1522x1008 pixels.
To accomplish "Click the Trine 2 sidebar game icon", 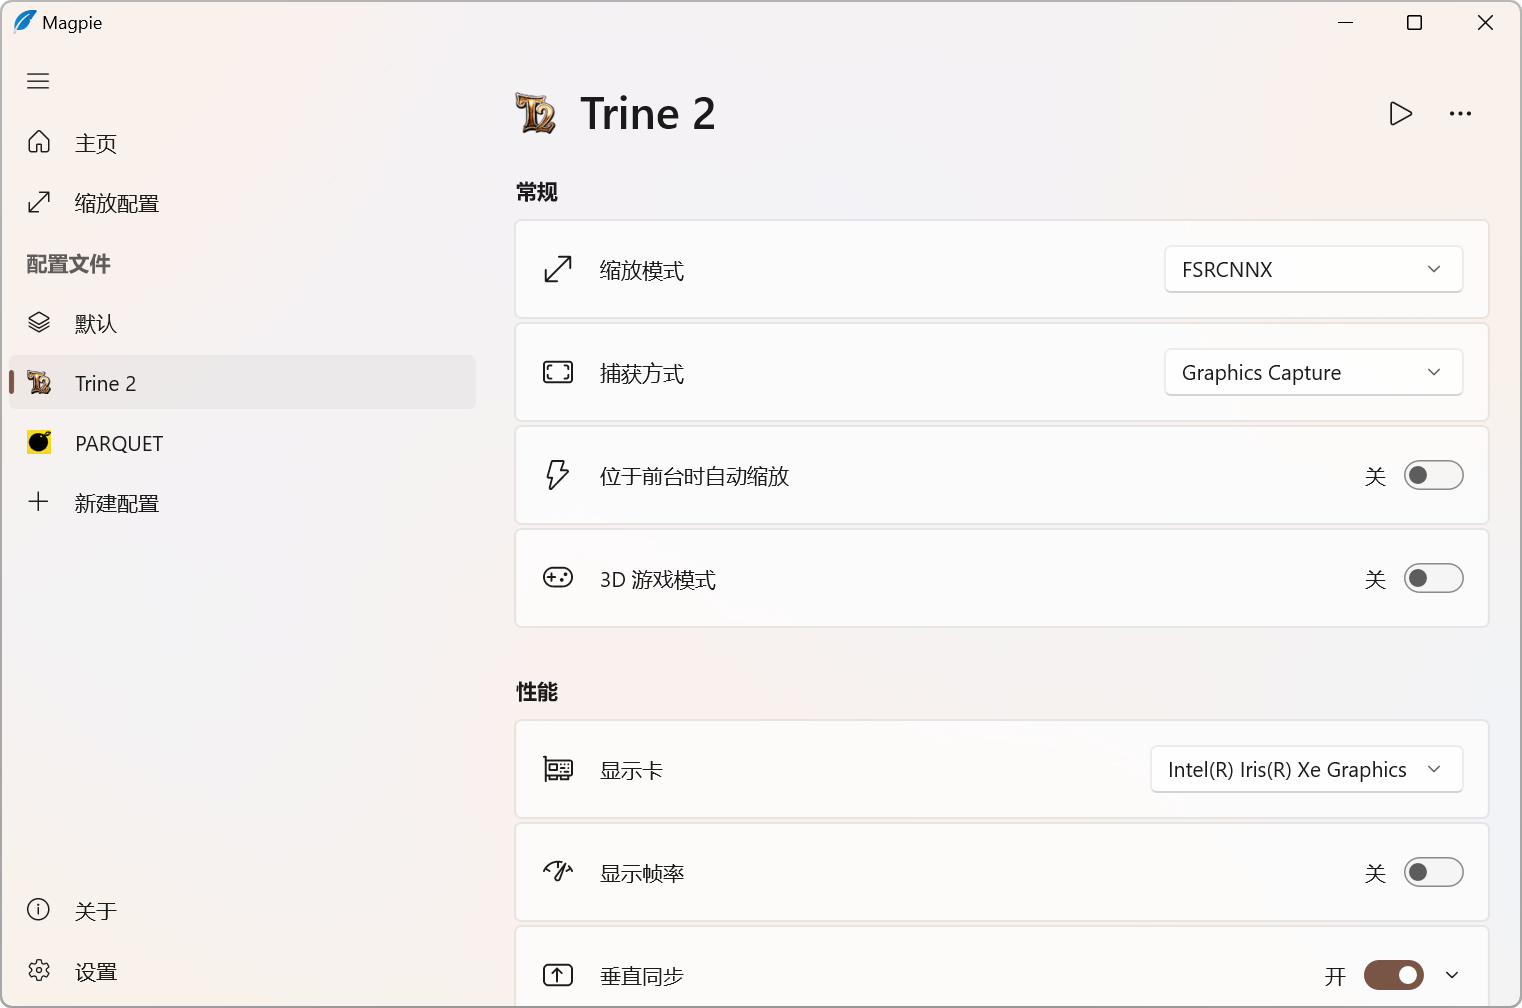I will 39,382.
